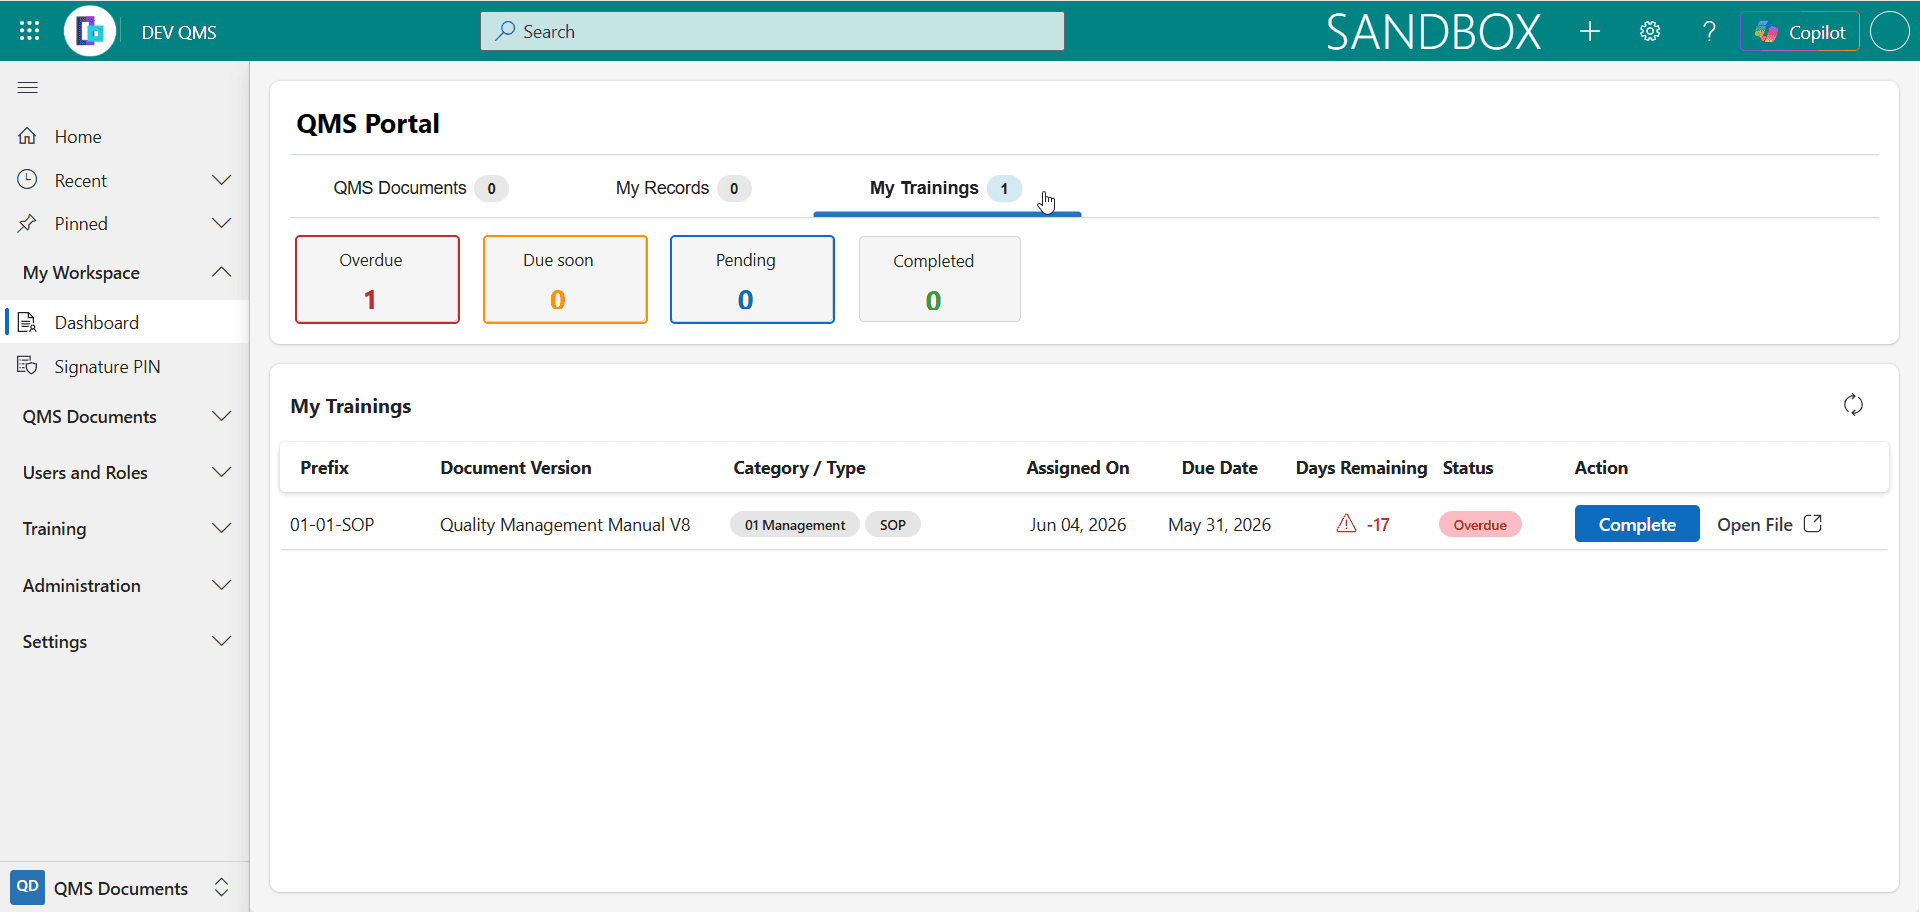Expand the Recent chevron
The width and height of the screenshot is (1920, 912).
[x=222, y=180]
